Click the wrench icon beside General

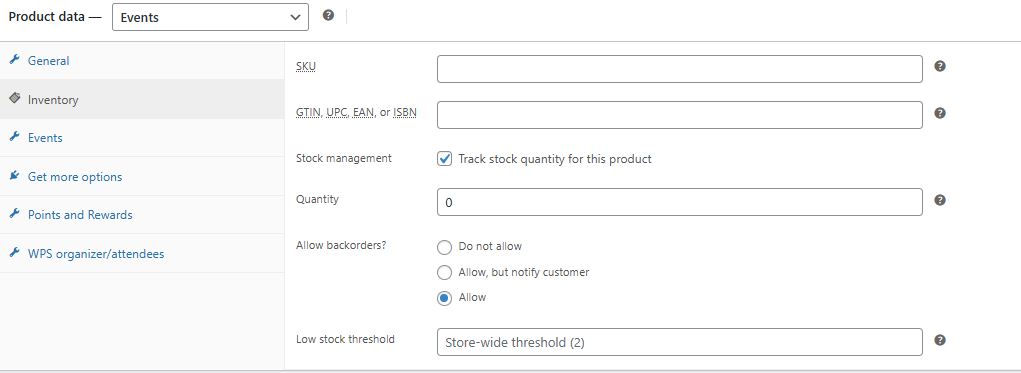(x=14, y=59)
